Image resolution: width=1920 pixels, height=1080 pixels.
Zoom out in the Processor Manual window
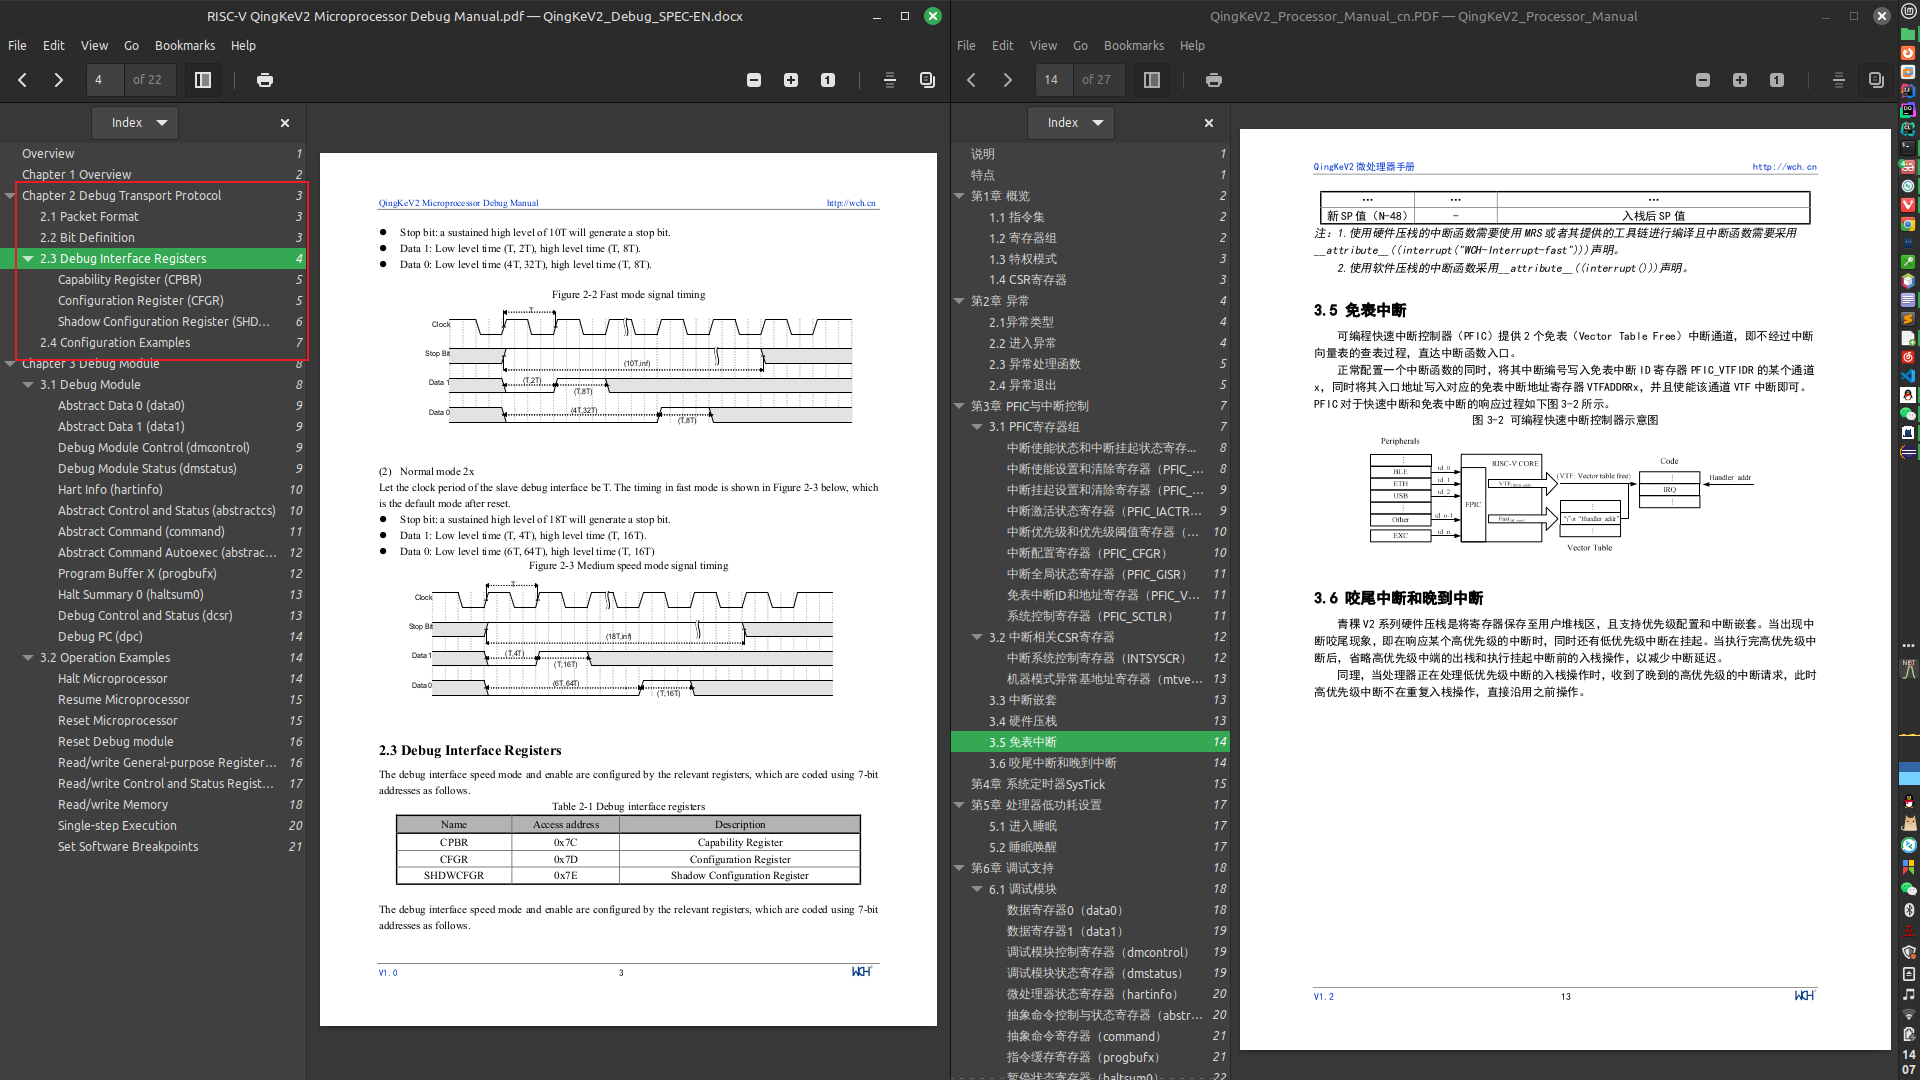[1703, 80]
